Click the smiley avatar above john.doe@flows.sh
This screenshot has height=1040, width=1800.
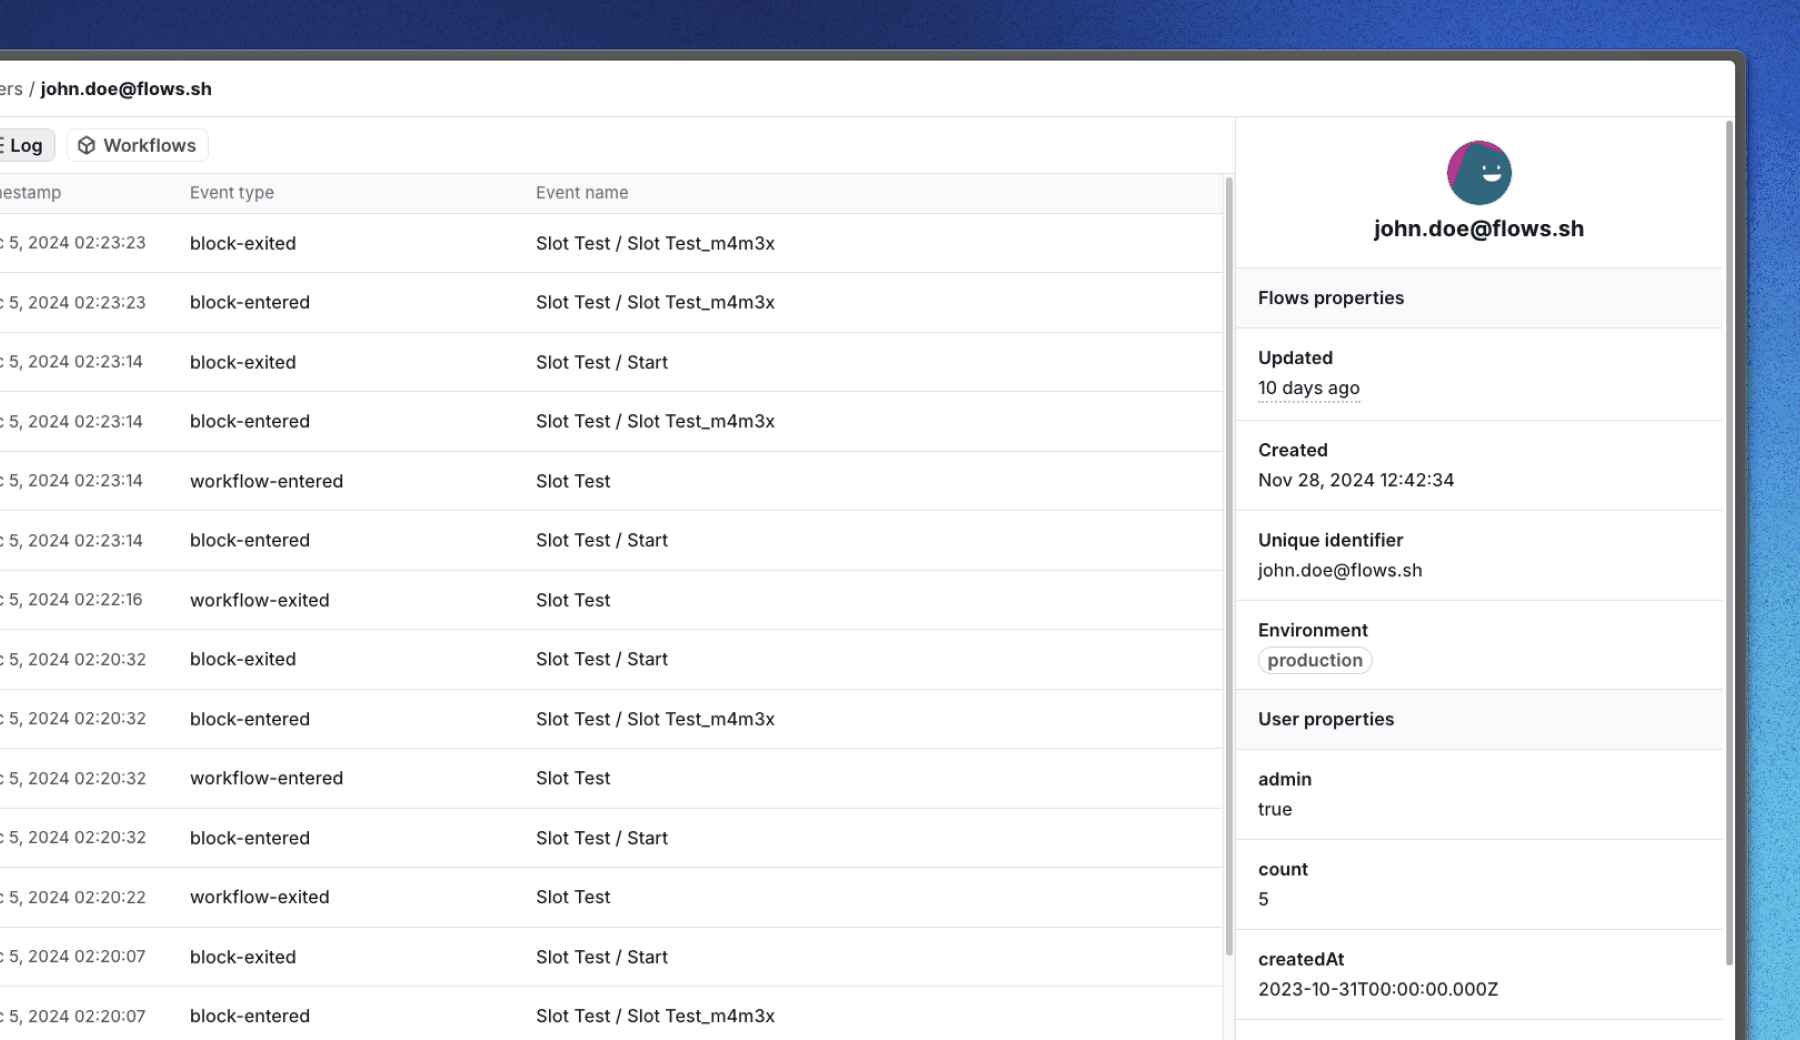pos(1478,172)
